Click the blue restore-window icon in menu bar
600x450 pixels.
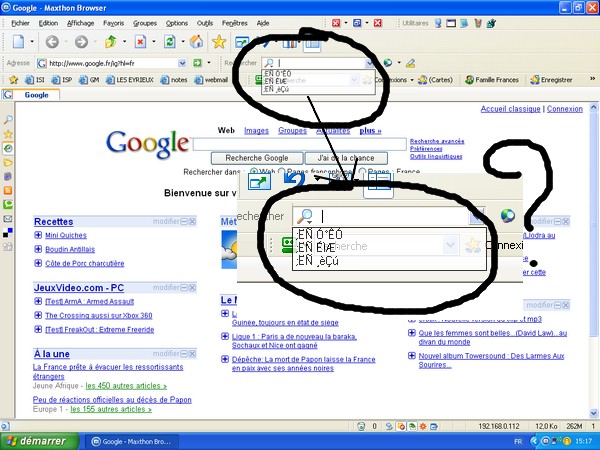tap(357, 23)
